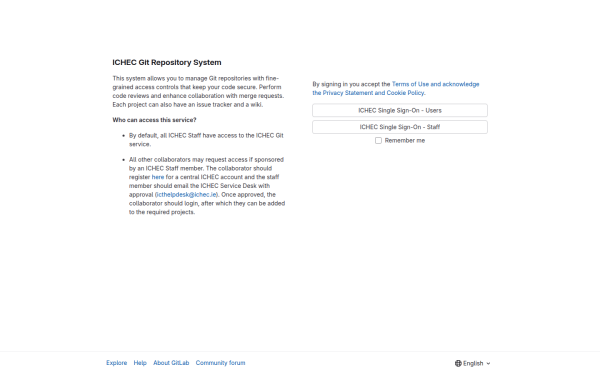Viewport: 600px width, 375px height.
Task: Go to Explore in the footer
Action: (117, 363)
